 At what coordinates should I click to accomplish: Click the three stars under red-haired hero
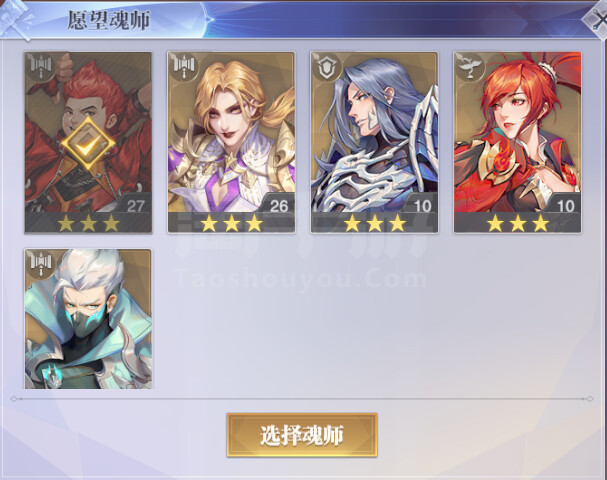(89, 223)
